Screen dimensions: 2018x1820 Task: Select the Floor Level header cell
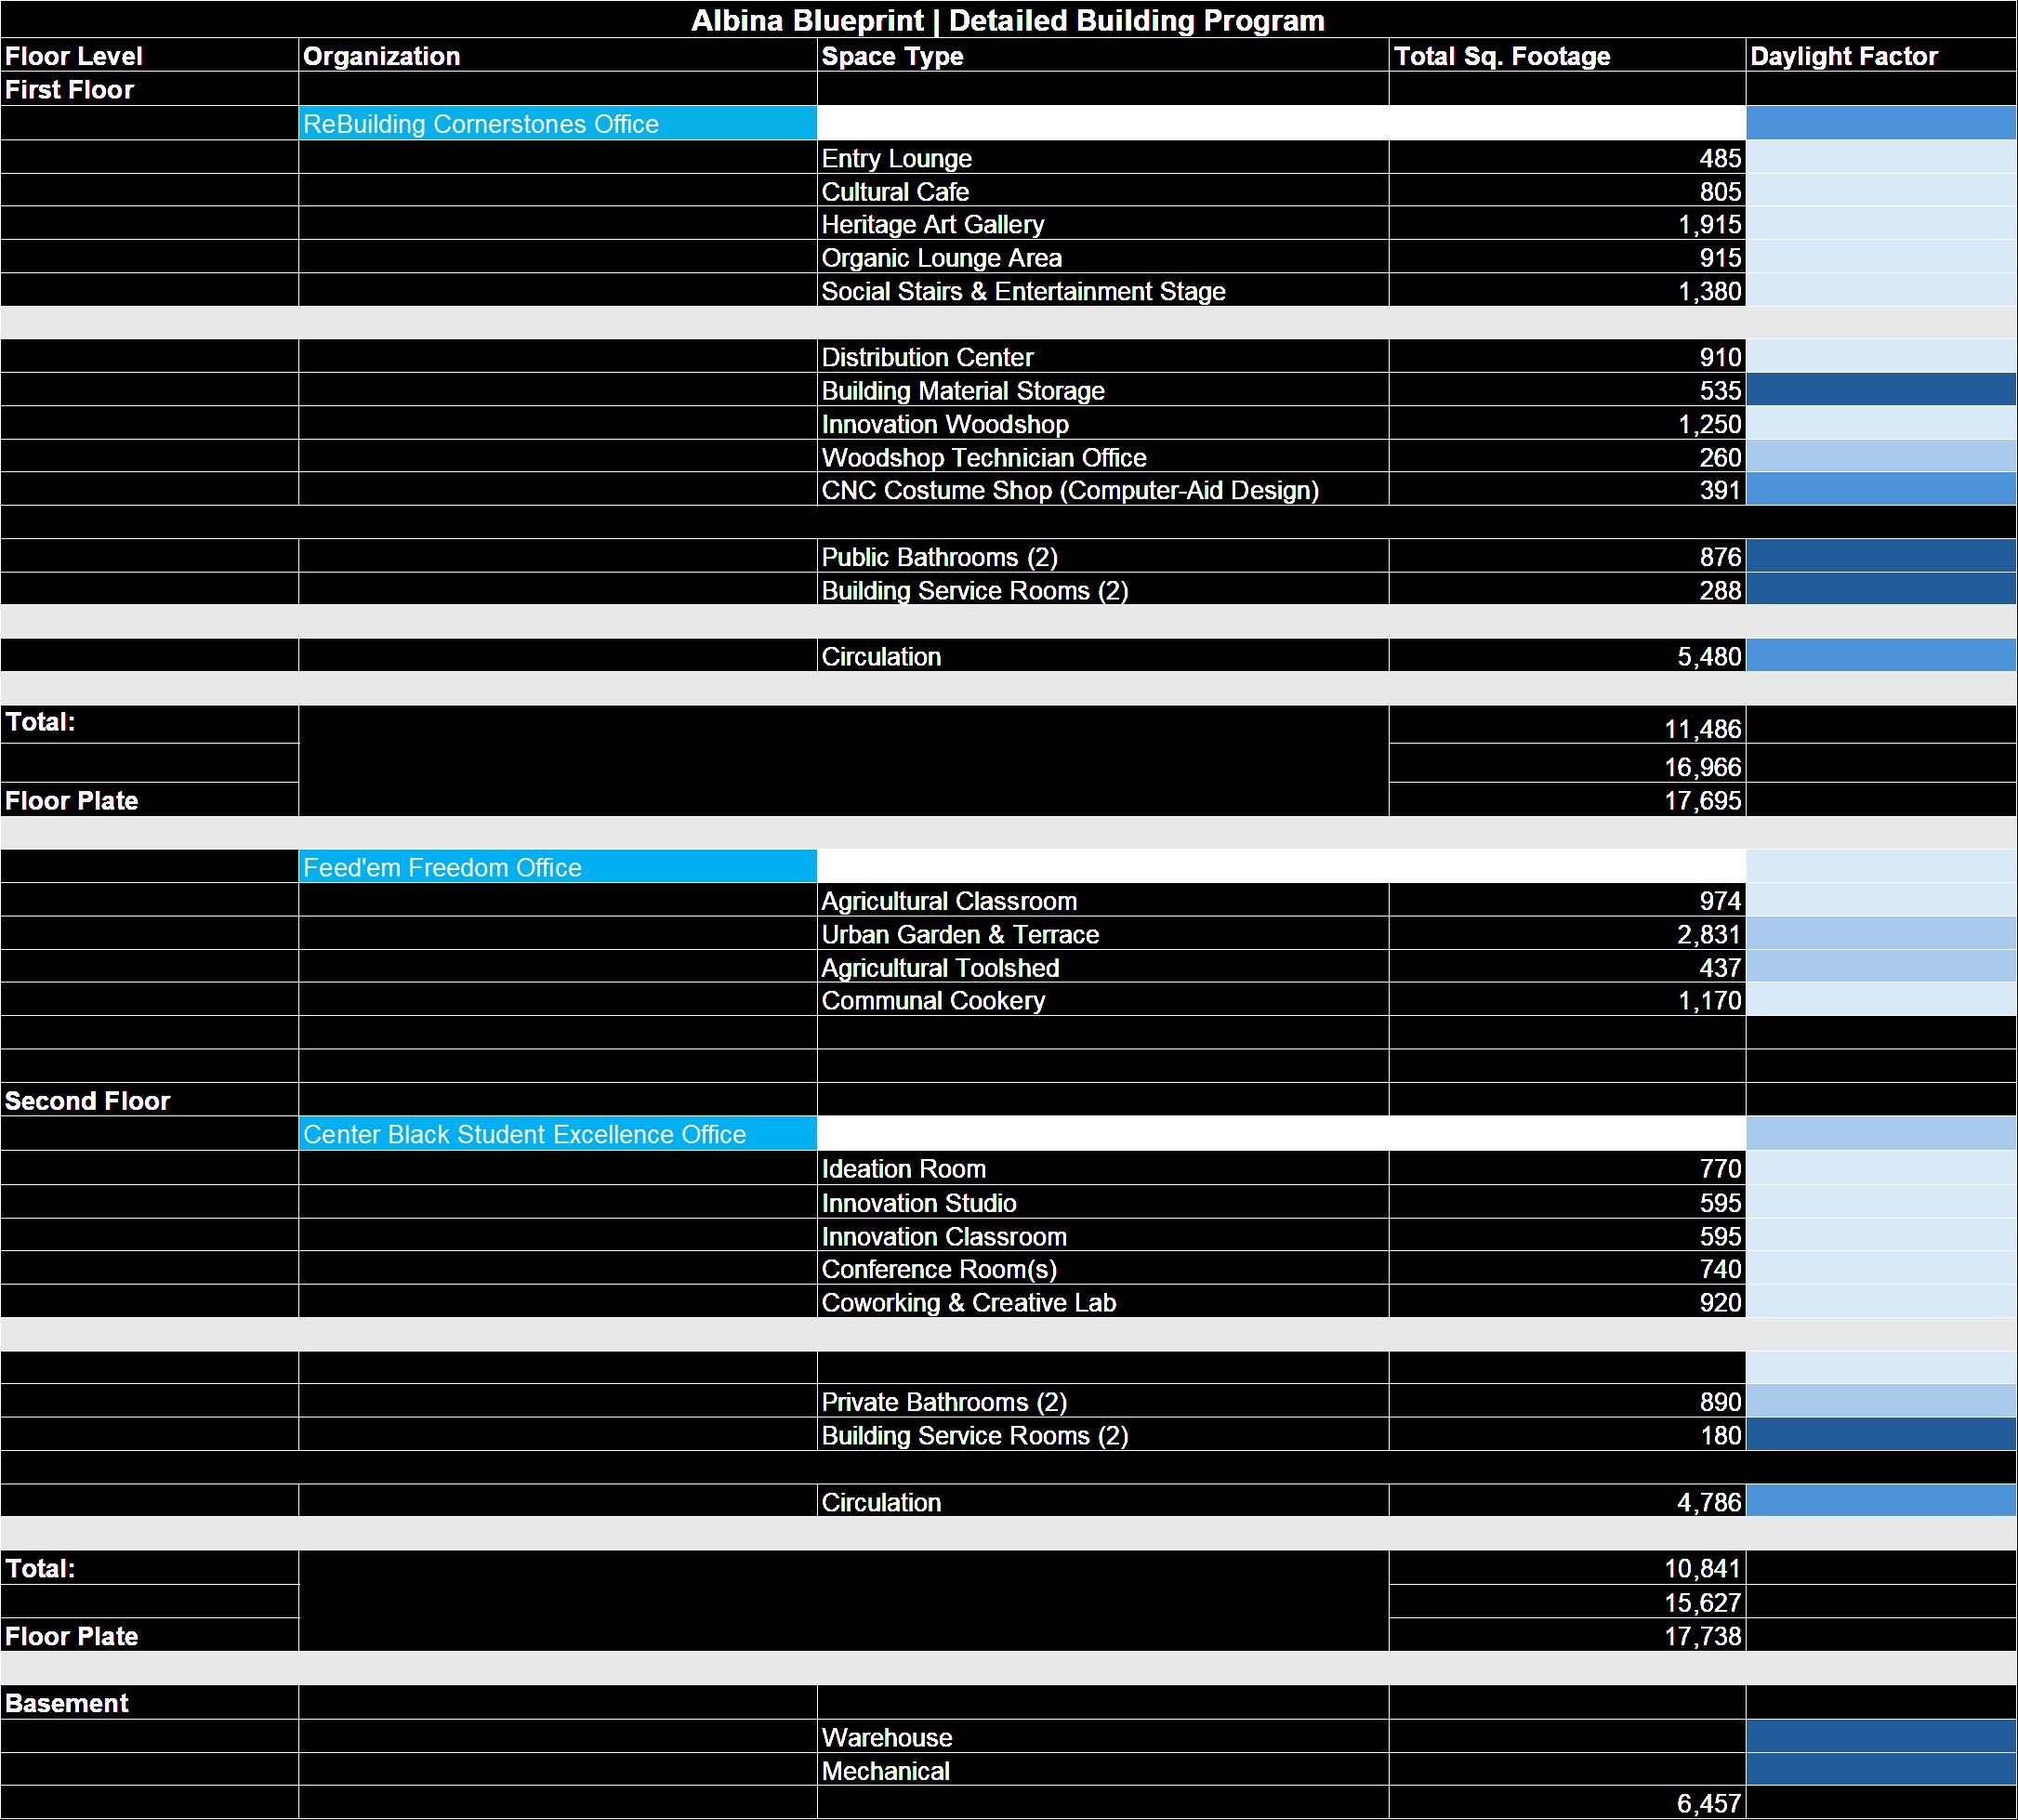[x=149, y=56]
